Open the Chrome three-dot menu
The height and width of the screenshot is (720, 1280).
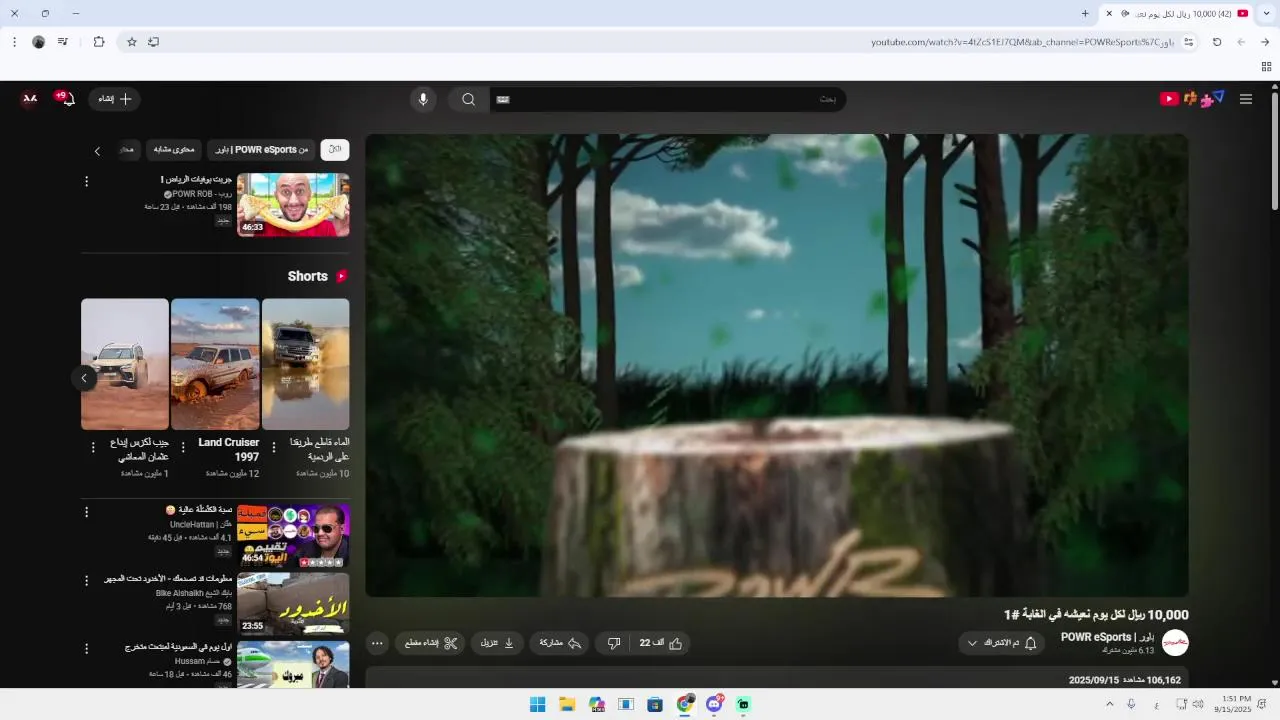(x=14, y=42)
